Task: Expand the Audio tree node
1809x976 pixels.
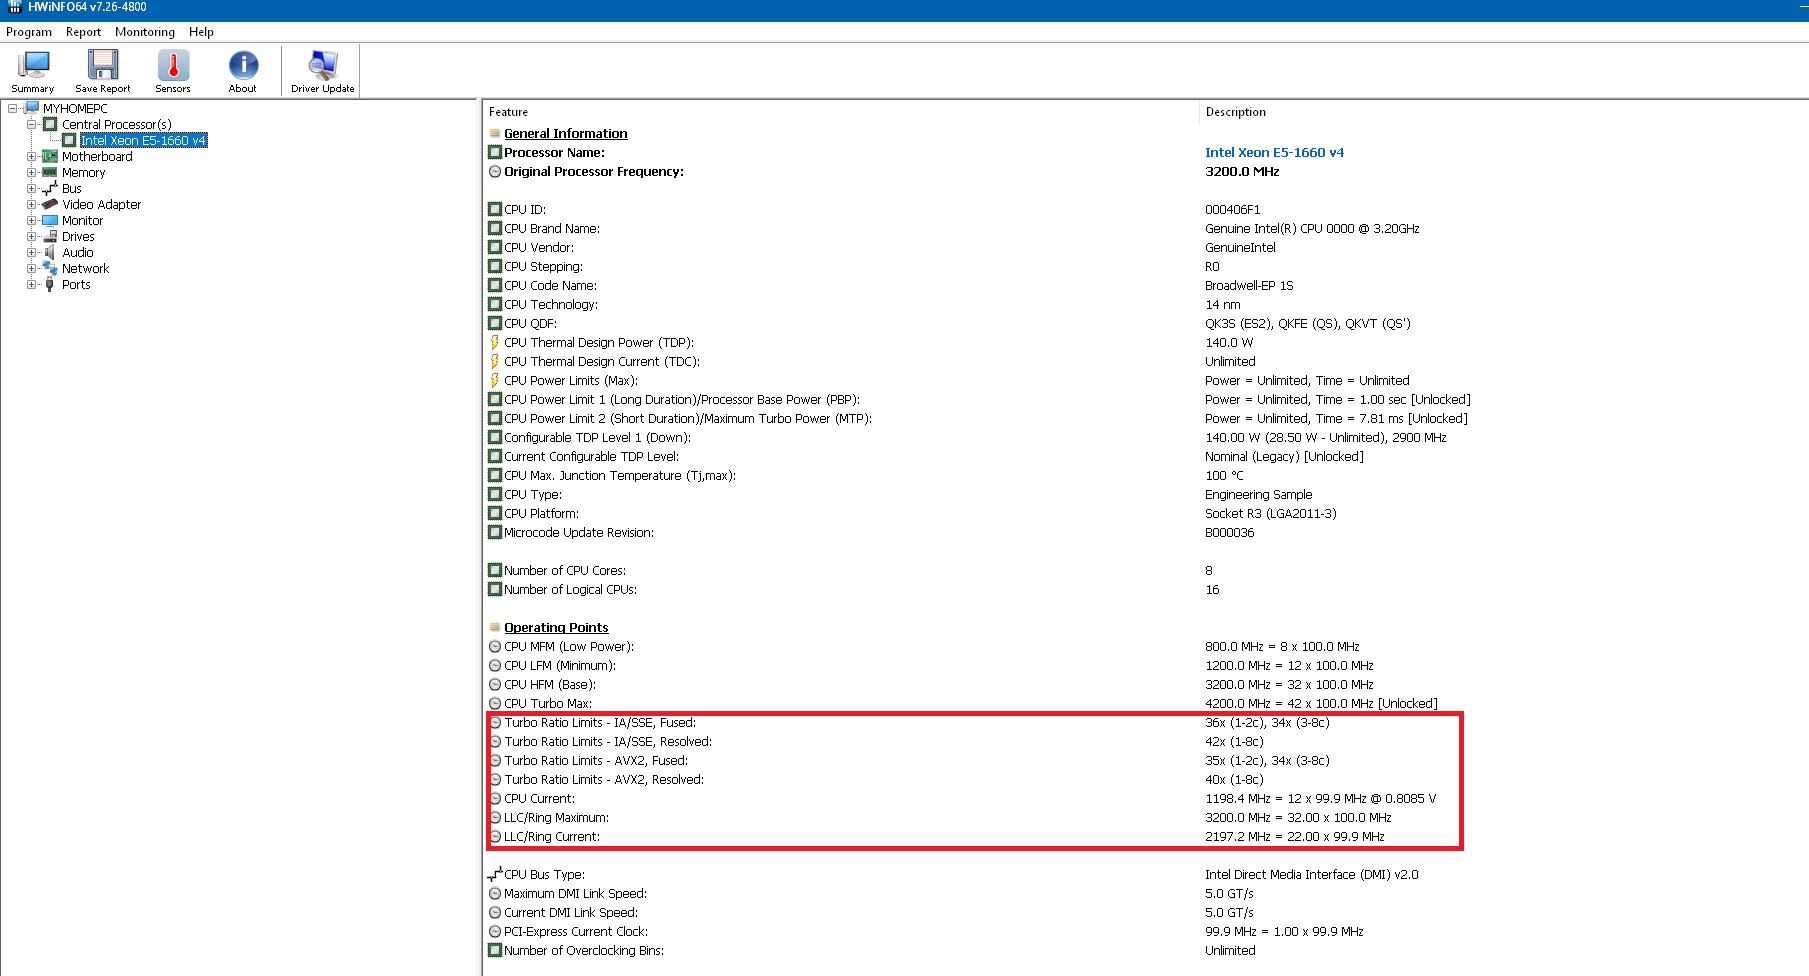Action: pyautogui.click(x=31, y=252)
